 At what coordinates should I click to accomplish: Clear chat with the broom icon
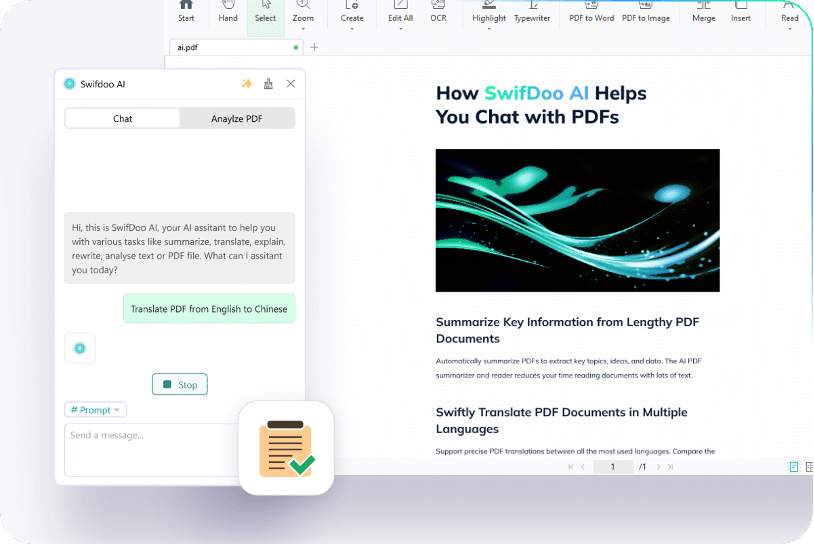268,84
